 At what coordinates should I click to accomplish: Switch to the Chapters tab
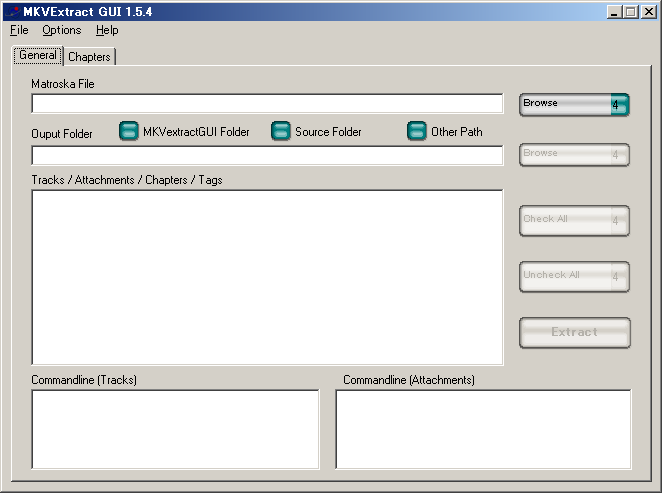tap(90, 57)
